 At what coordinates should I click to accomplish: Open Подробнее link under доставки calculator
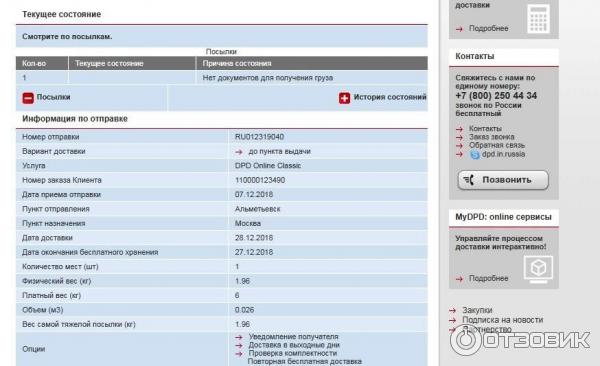(488, 28)
